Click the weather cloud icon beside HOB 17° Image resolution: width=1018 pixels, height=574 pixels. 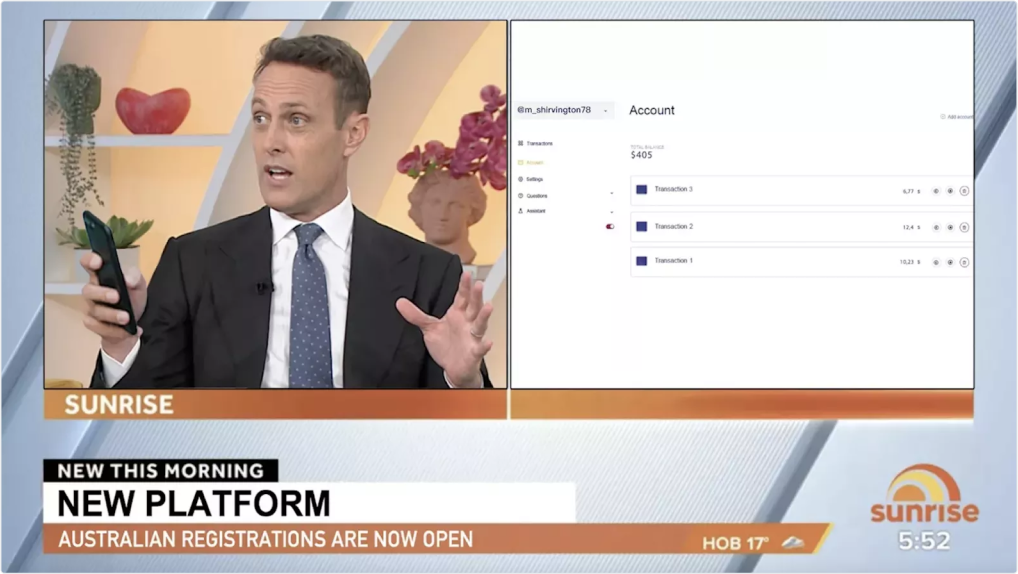(x=793, y=542)
